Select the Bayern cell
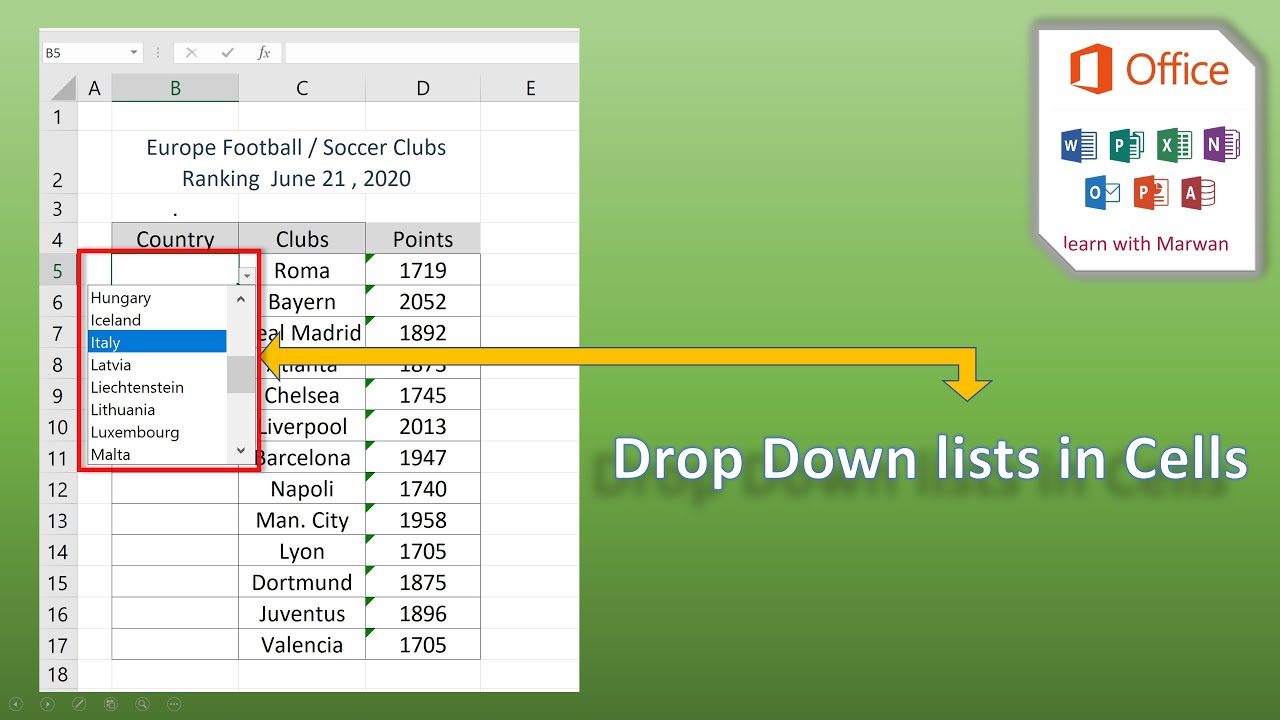 click(x=302, y=301)
